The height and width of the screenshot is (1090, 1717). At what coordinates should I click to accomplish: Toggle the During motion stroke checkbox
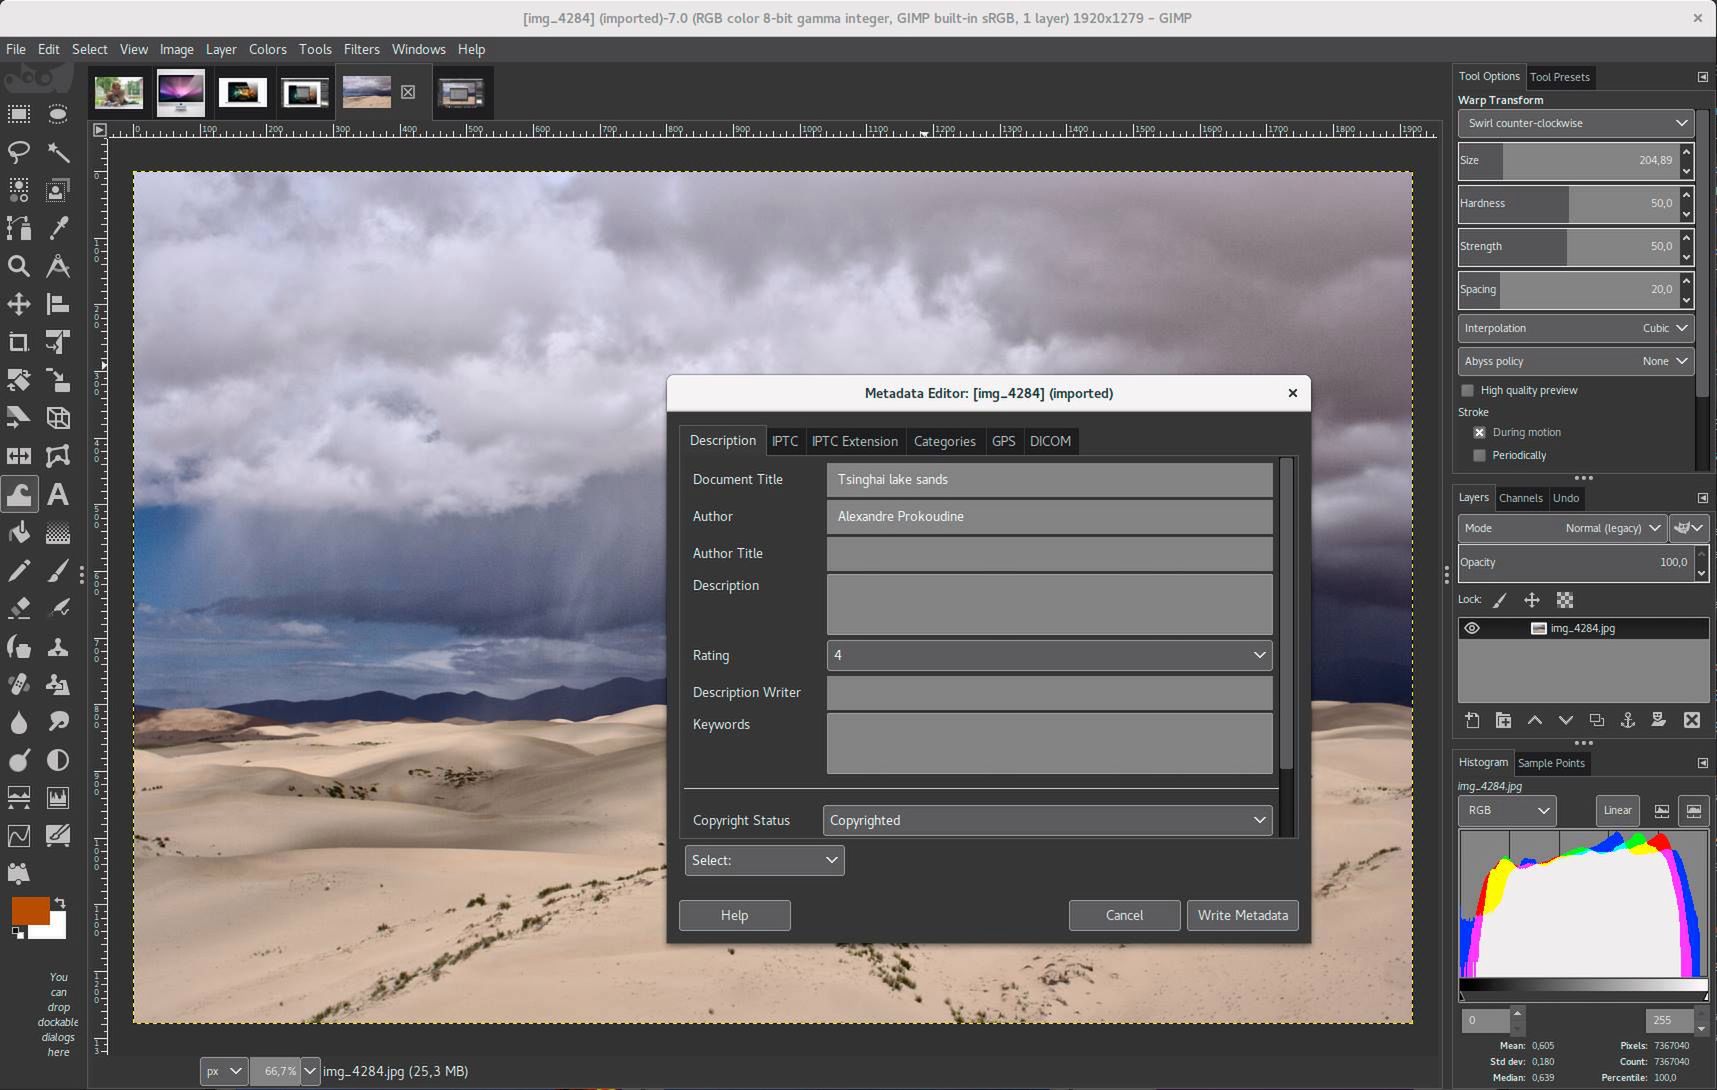(x=1479, y=432)
